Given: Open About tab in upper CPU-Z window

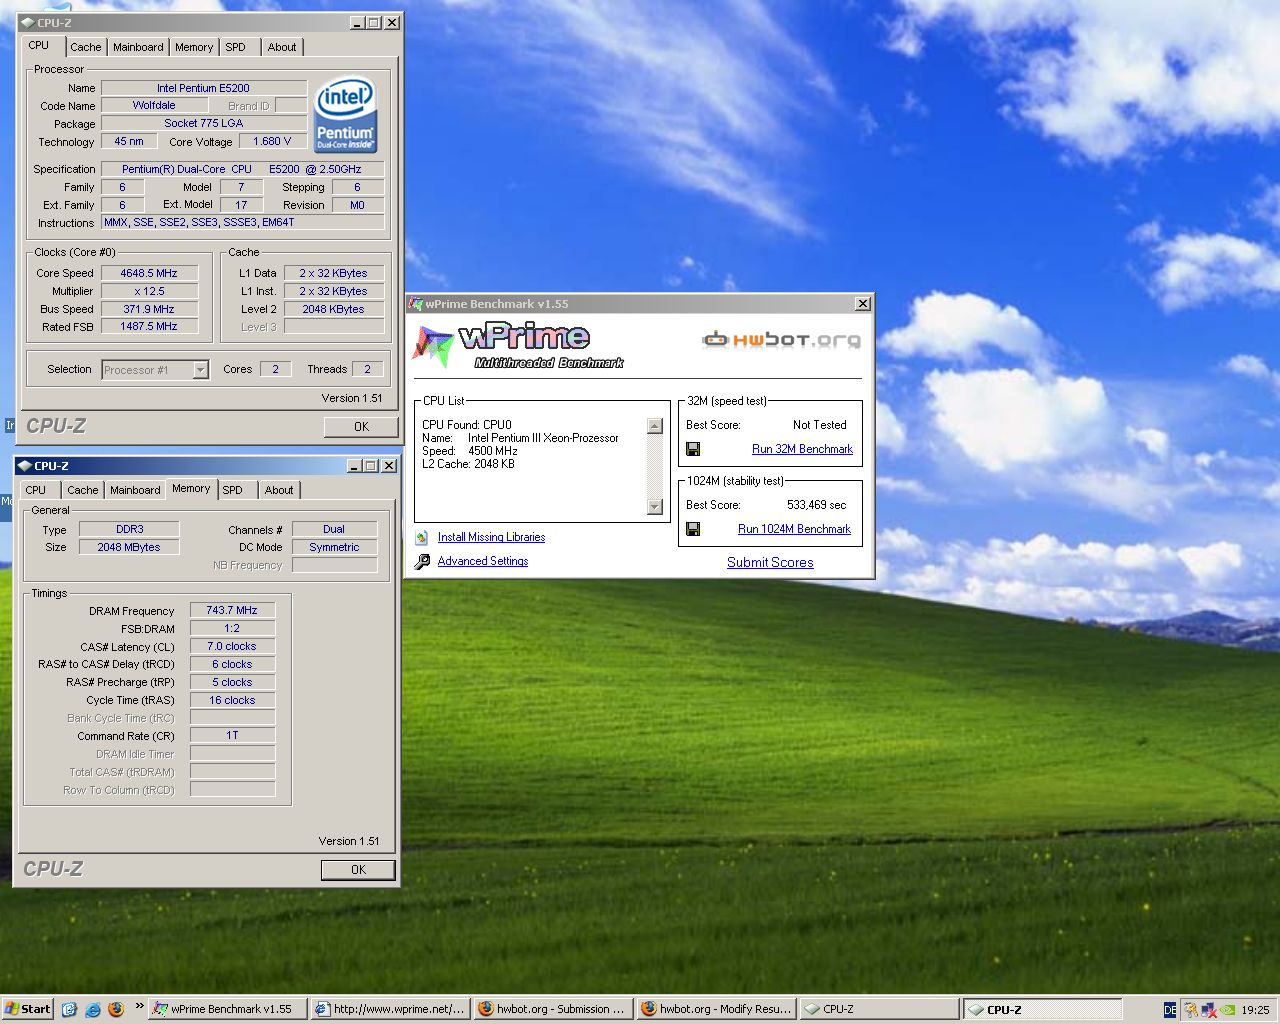Looking at the screenshot, I should coord(282,47).
